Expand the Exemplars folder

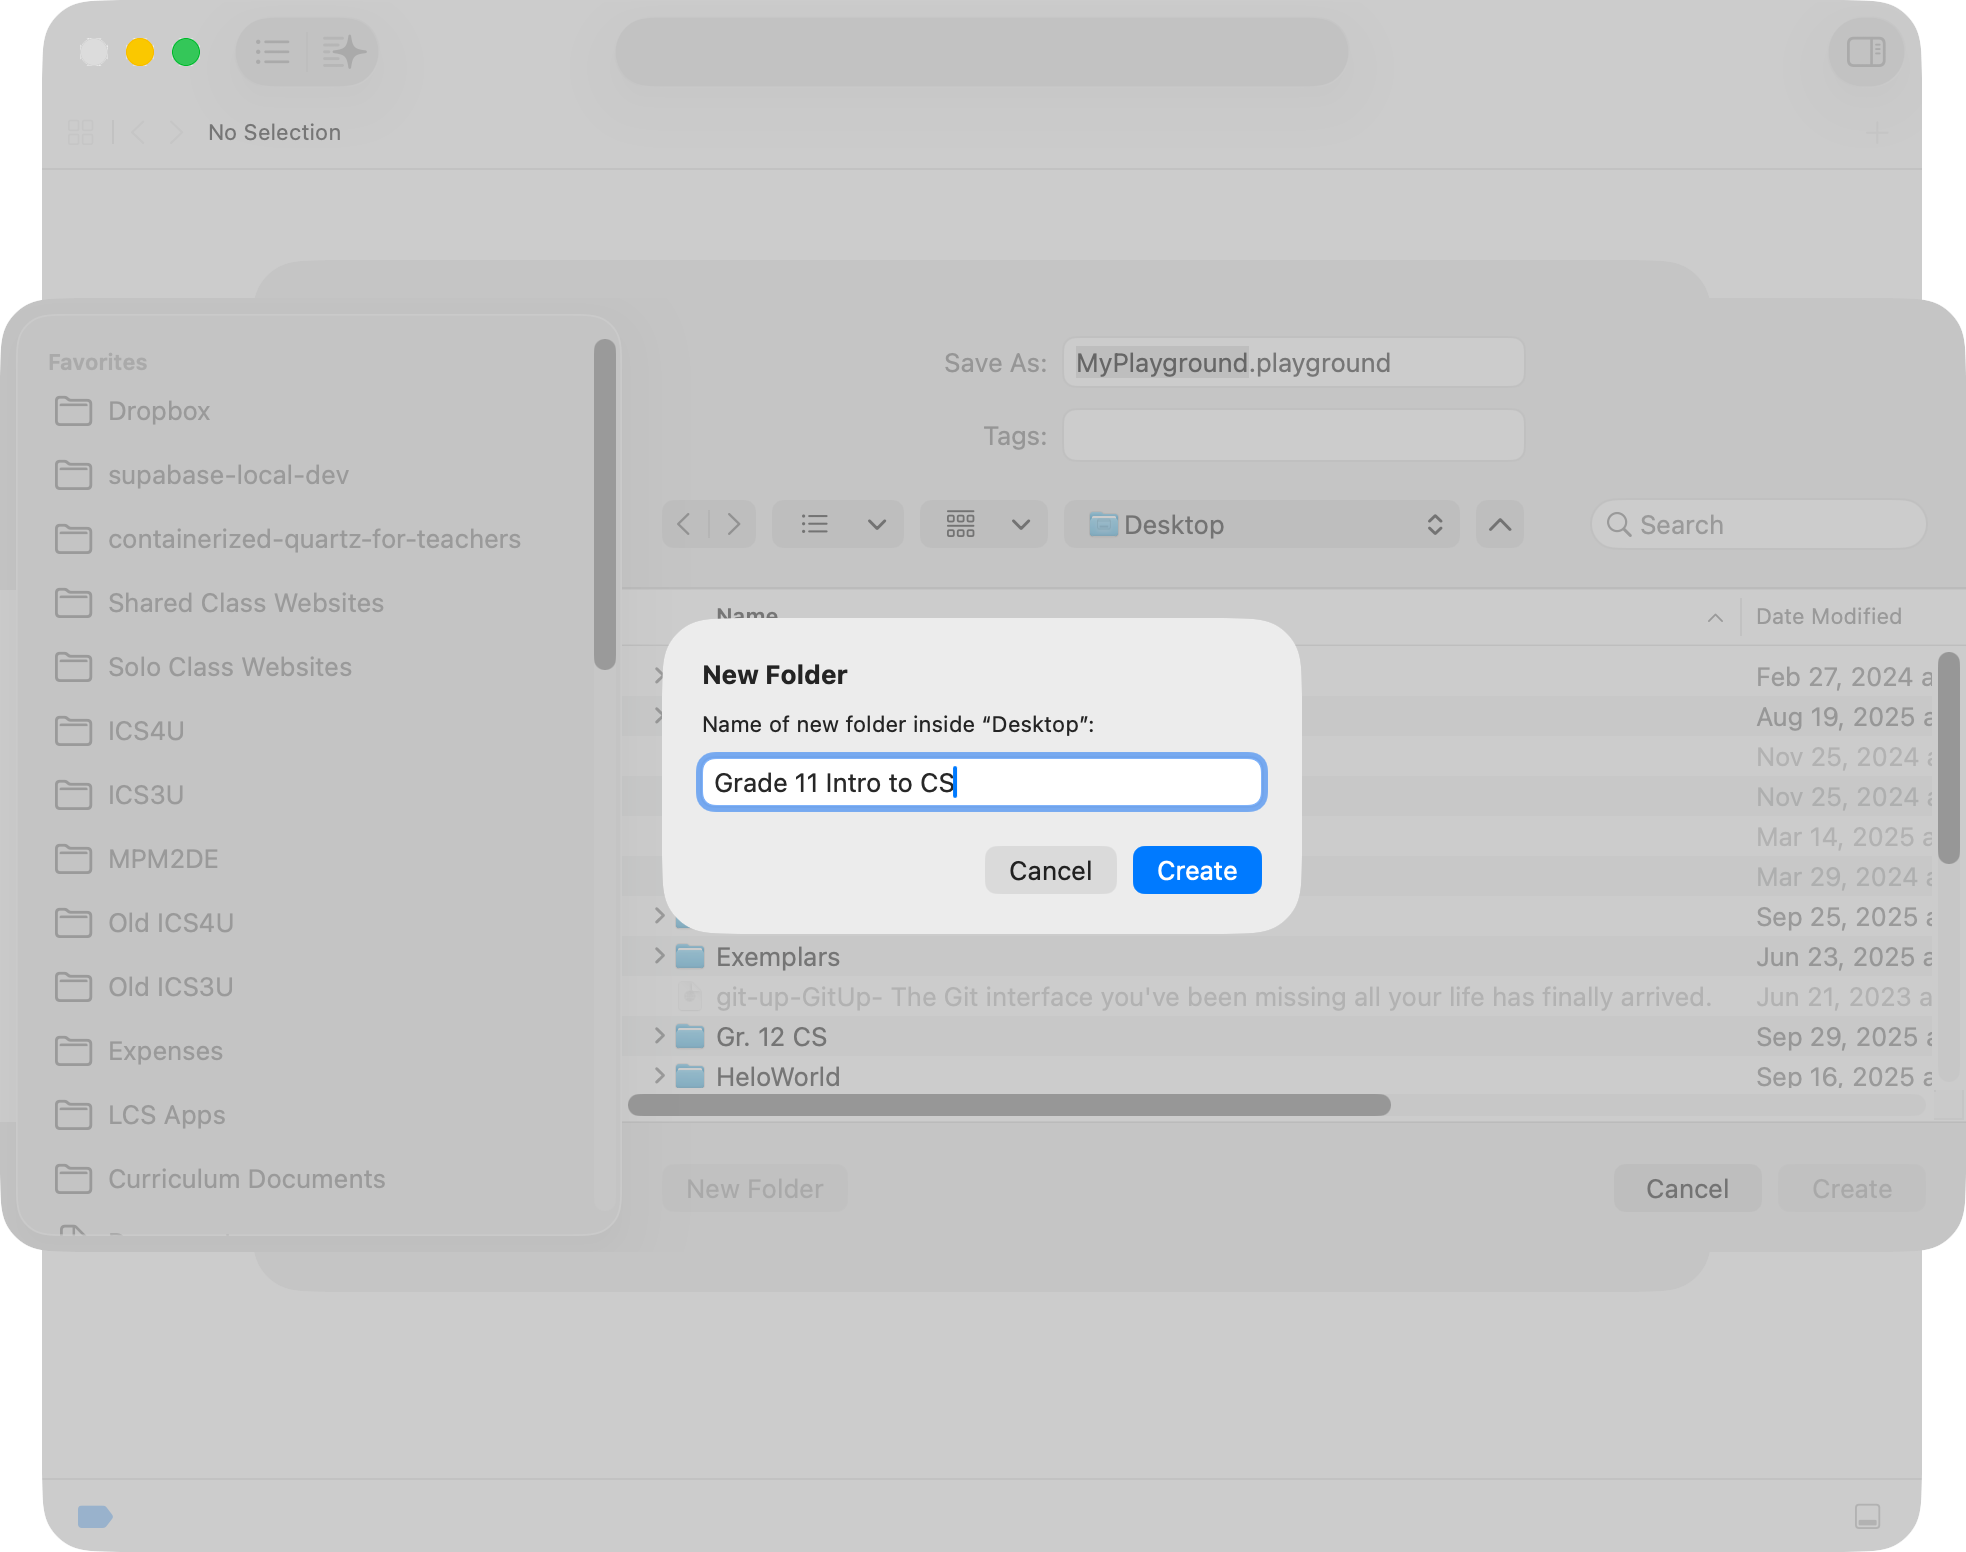click(659, 956)
